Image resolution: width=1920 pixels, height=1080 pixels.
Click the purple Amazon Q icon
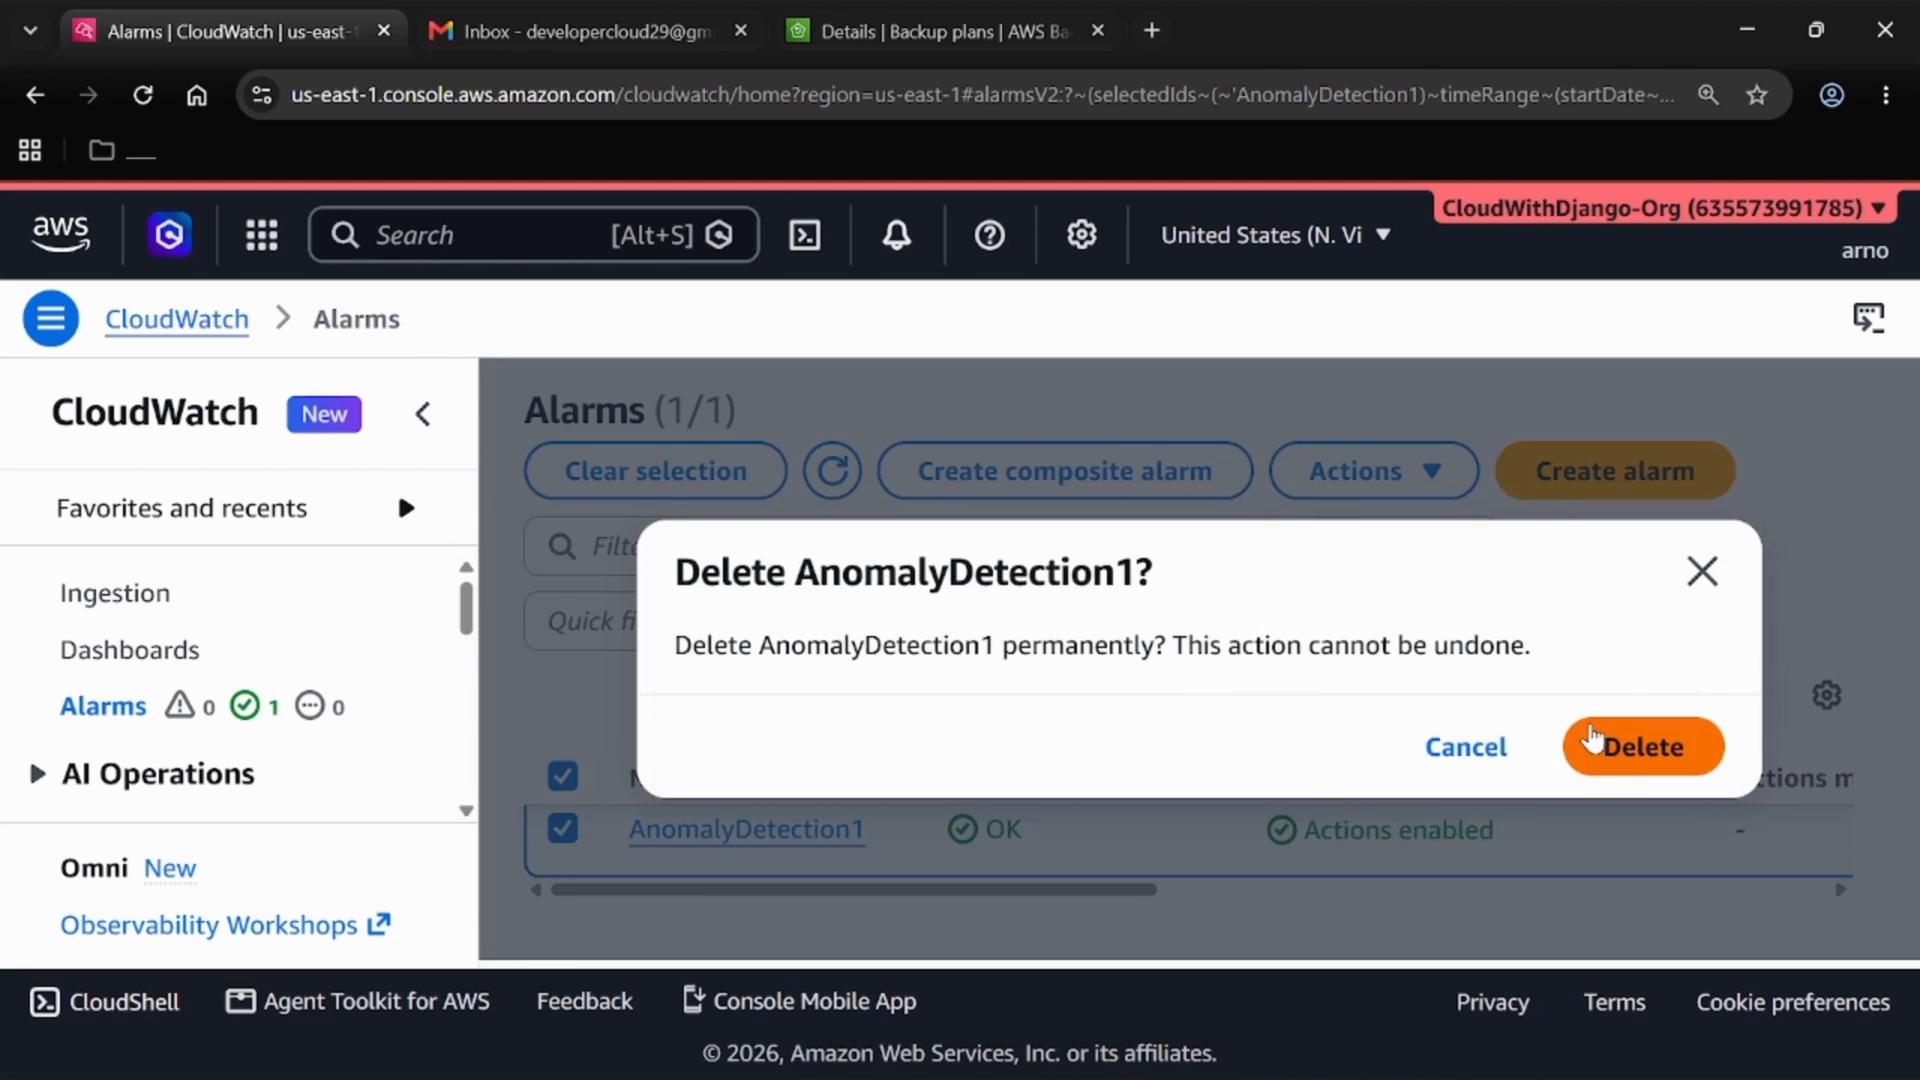[x=170, y=235]
